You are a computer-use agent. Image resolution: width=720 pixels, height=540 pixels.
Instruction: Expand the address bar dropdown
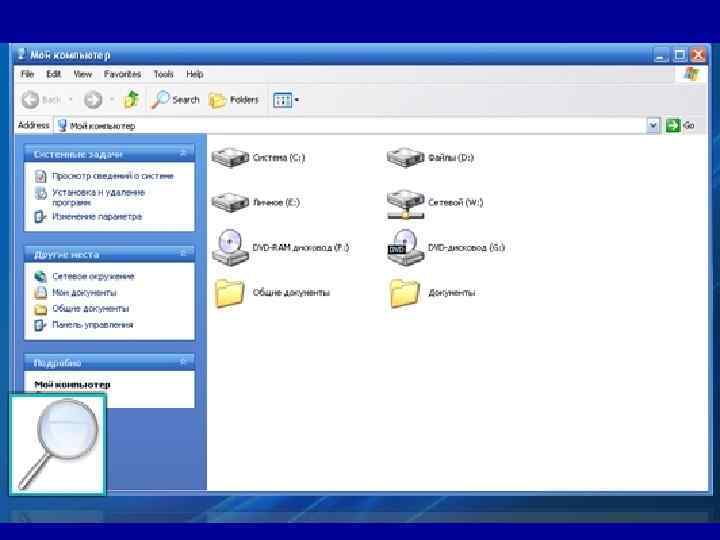coord(652,125)
